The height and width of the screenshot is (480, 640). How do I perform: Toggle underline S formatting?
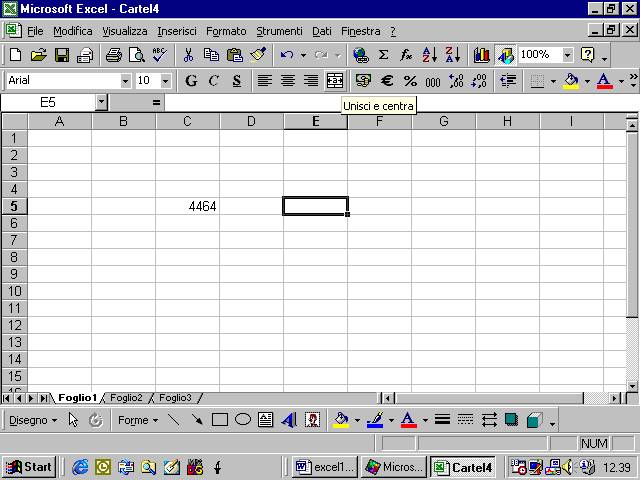click(x=237, y=81)
